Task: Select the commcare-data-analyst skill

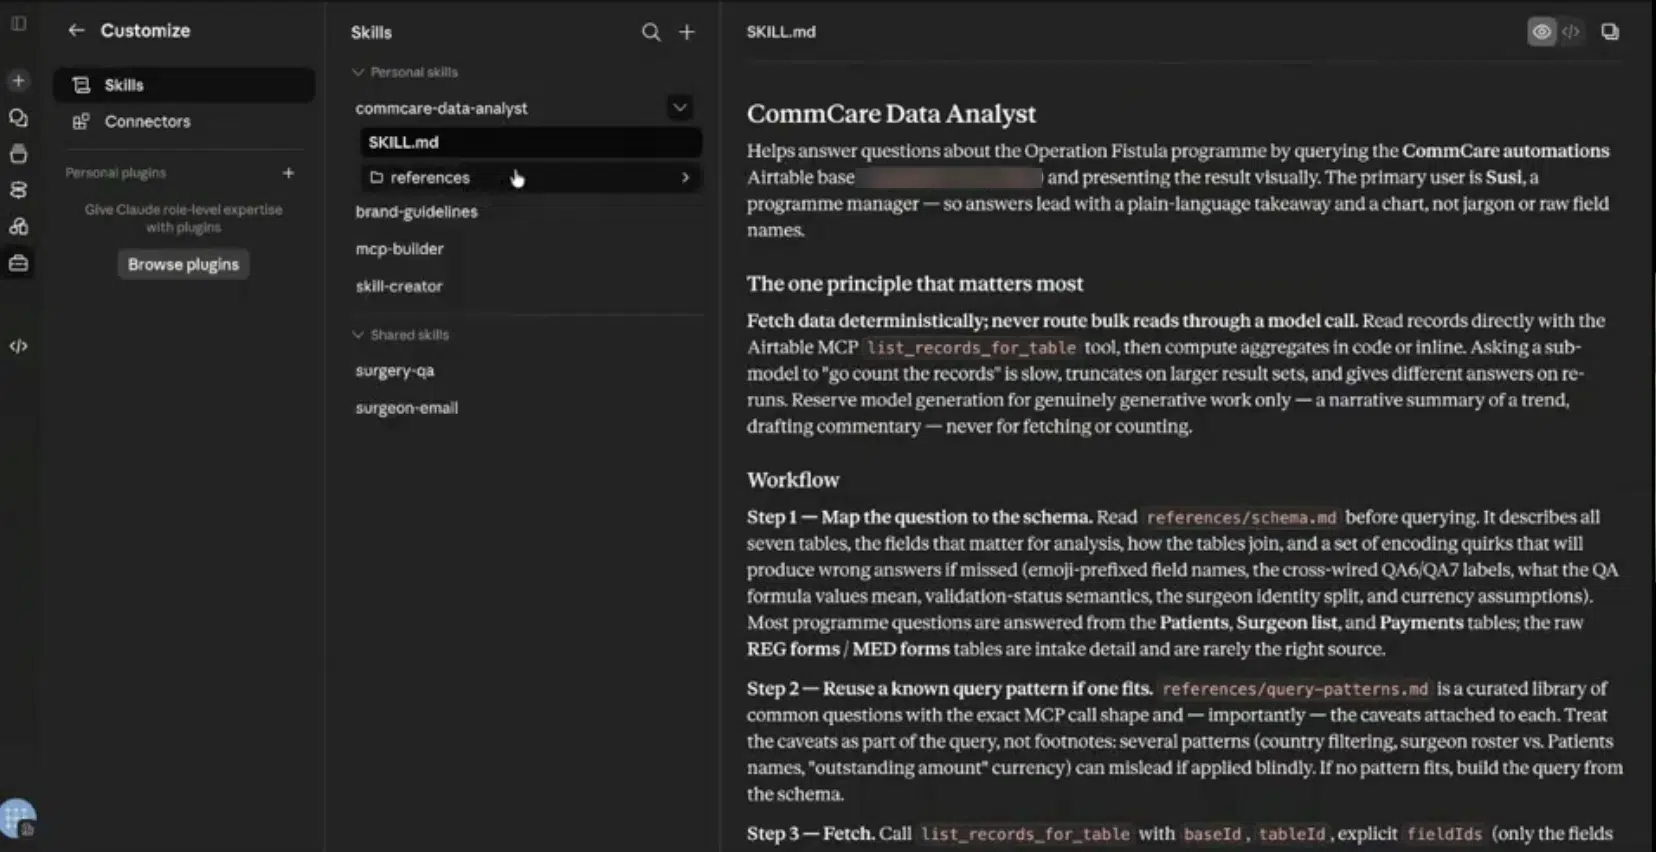Action: pos(441,108)
